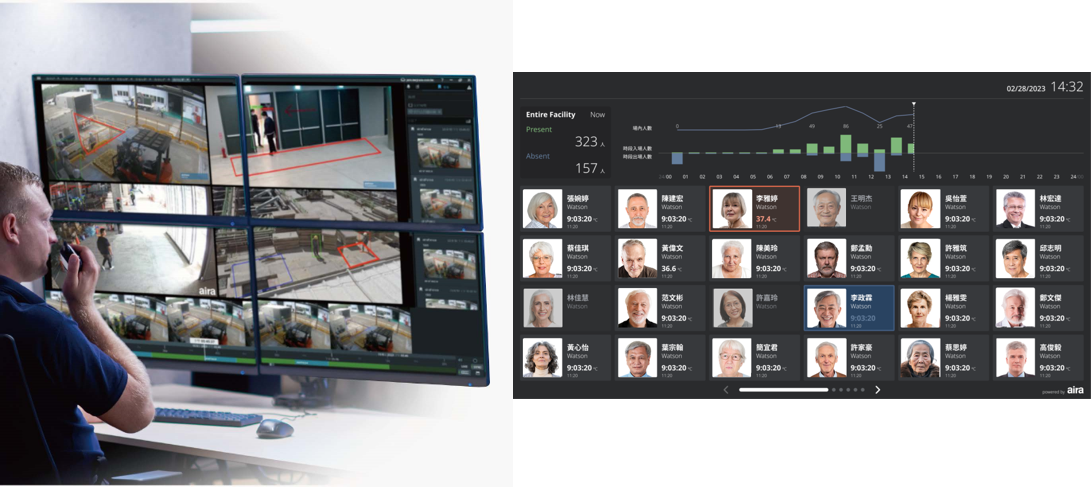The width and height of the screenshot is (1091, 487).
Task: Go to the next page of faces
Action: point(877,390)
